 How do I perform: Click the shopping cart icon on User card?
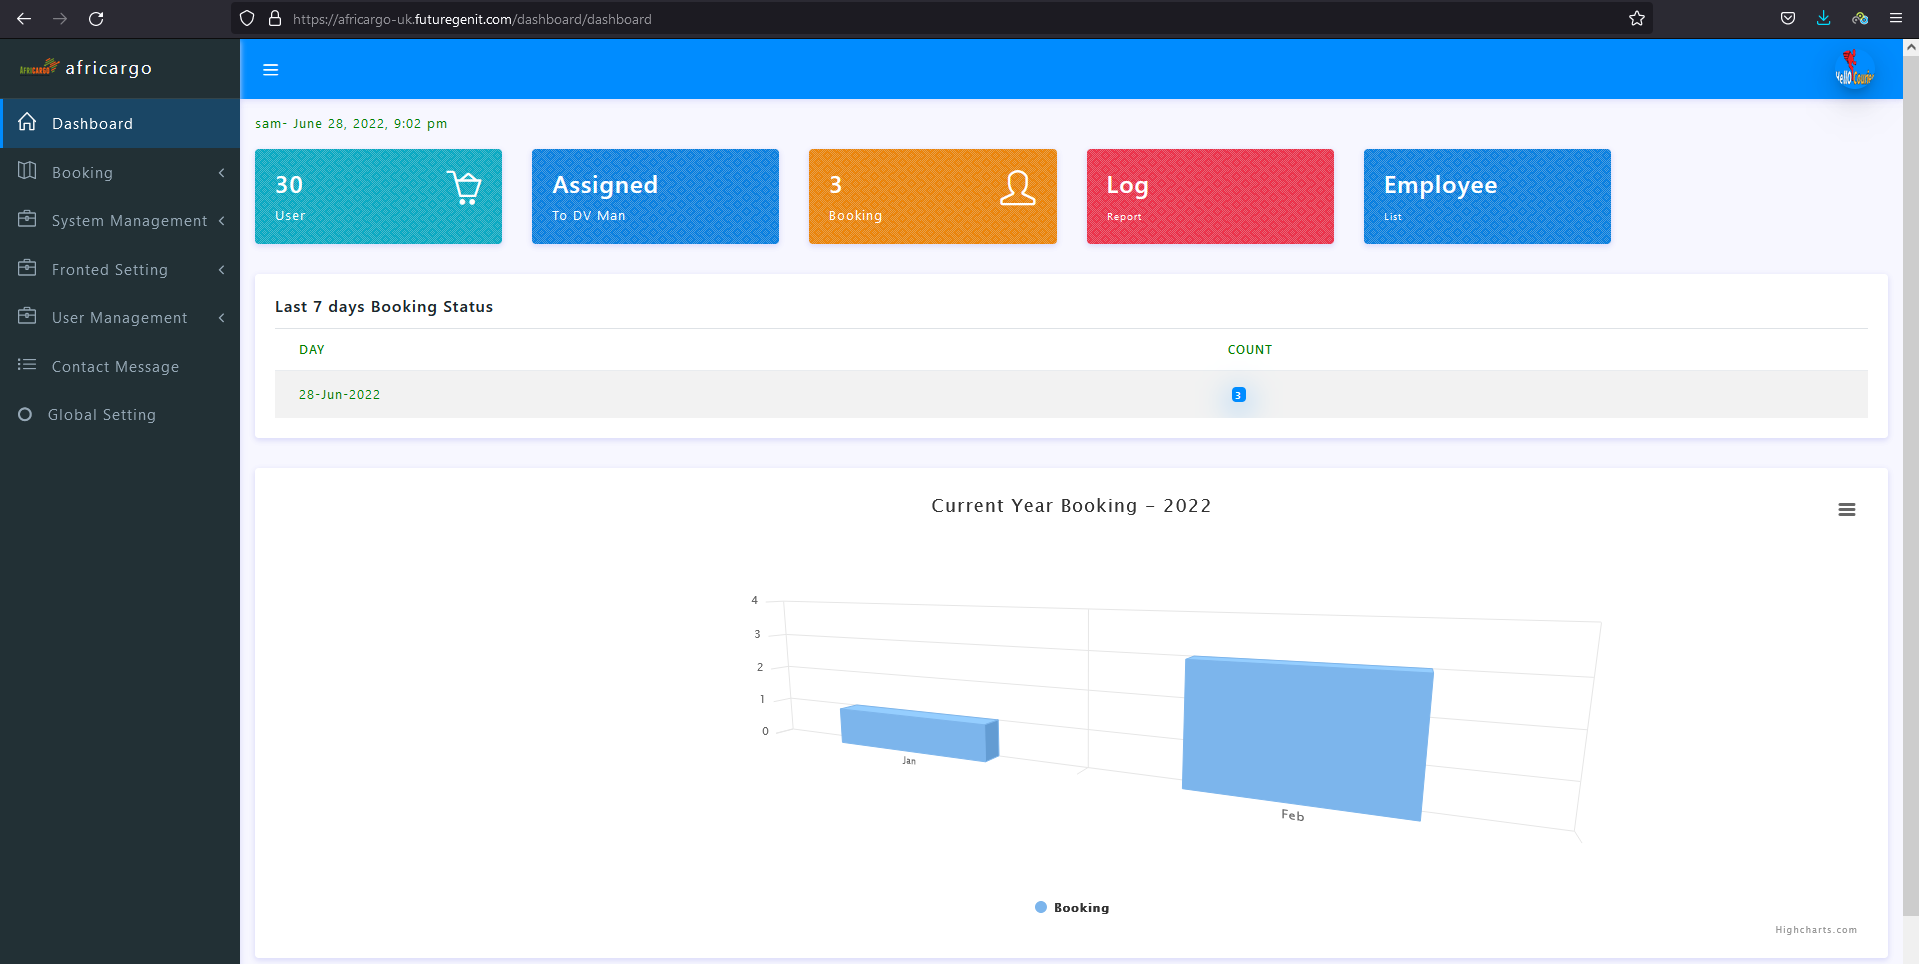point(464,187)
